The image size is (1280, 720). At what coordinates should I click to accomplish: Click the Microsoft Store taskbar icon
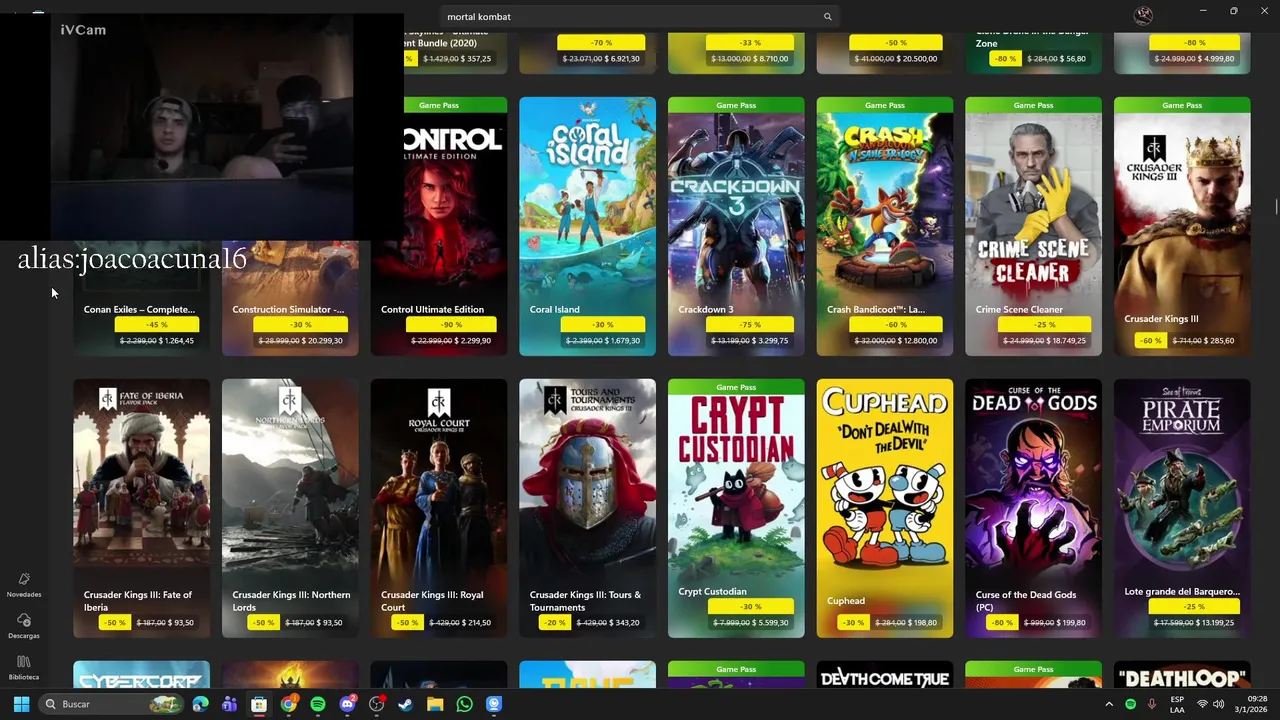[x=259, y=704]
